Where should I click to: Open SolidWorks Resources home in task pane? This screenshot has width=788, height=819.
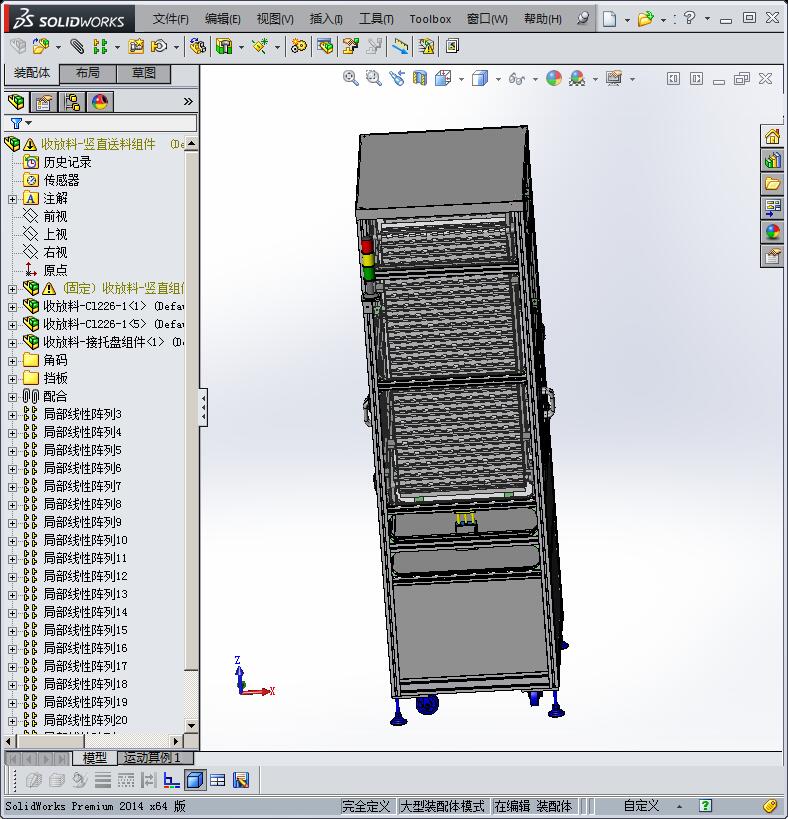(772, 137)
